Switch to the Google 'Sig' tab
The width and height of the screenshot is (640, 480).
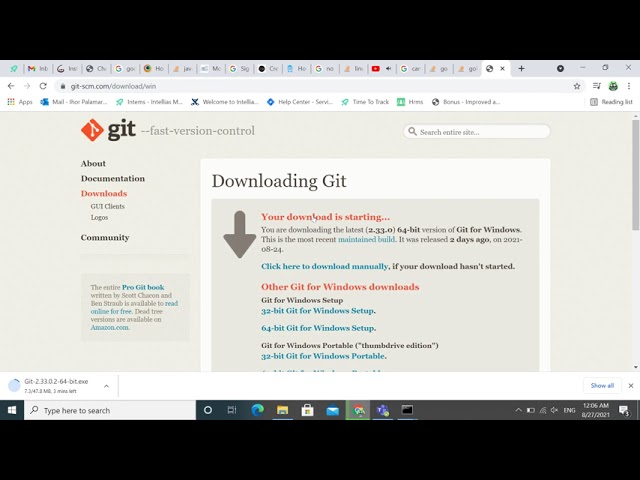[x=239, y=69]
